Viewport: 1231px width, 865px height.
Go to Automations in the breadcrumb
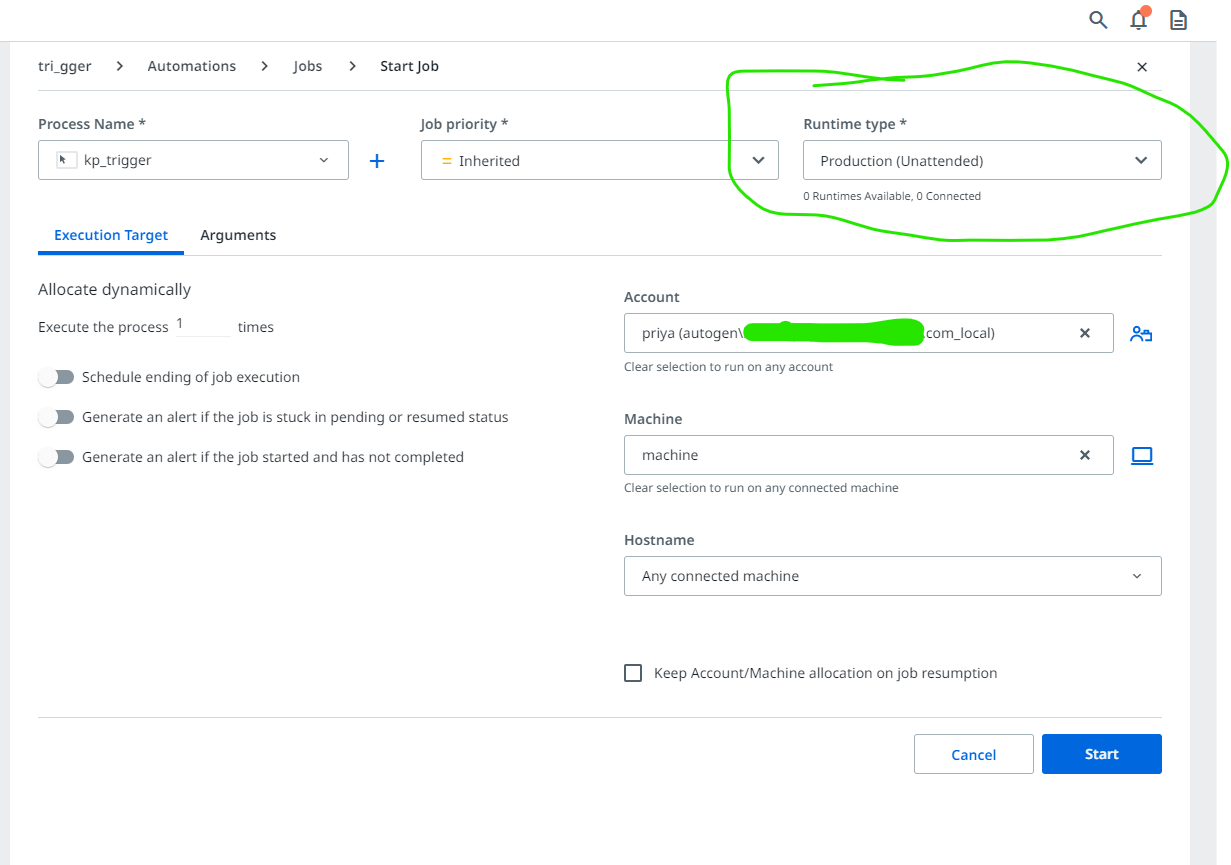[192, 66]
